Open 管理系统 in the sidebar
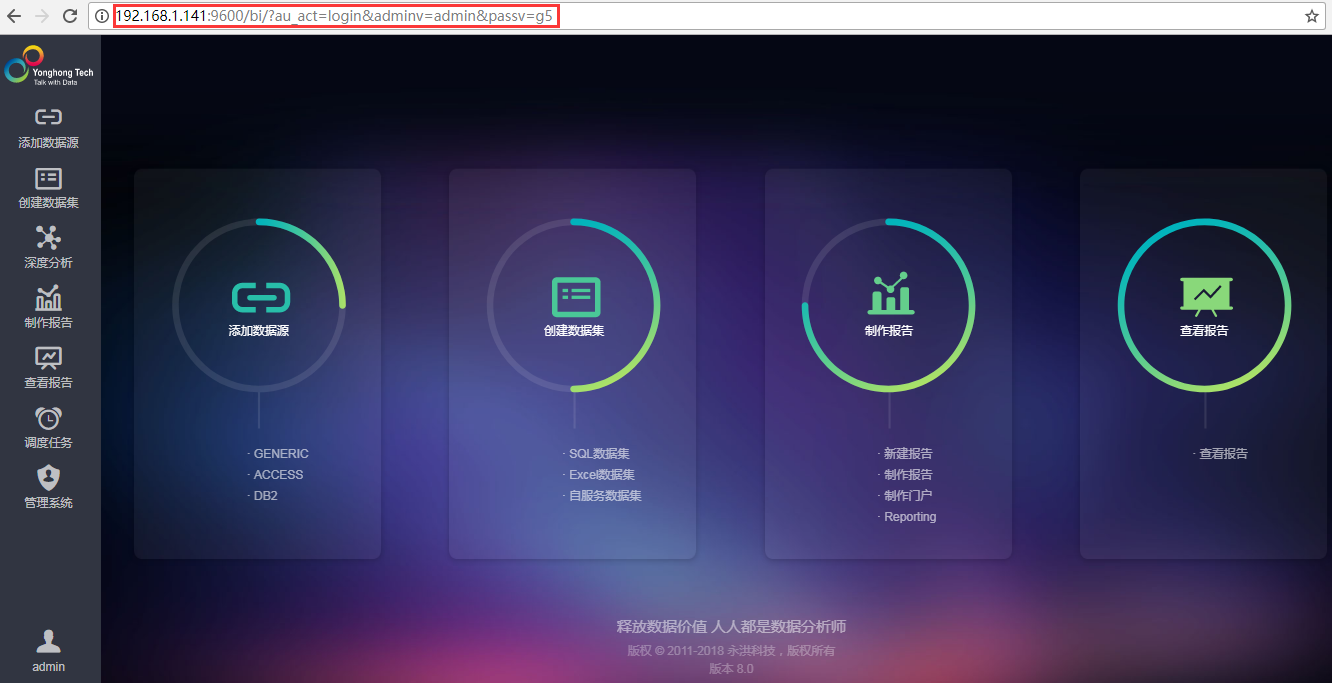Viewport: 1332px width, 683px height. click(48, 488)
